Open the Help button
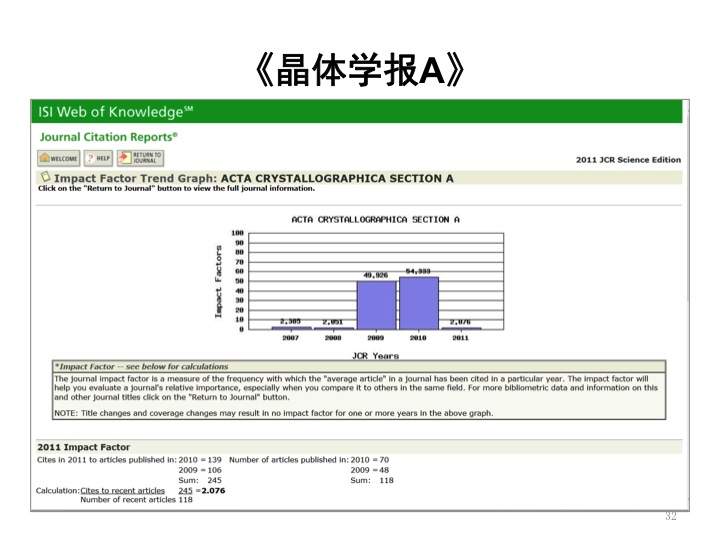The width and height of the screenshot is (720, 540). tap(98, 158)
